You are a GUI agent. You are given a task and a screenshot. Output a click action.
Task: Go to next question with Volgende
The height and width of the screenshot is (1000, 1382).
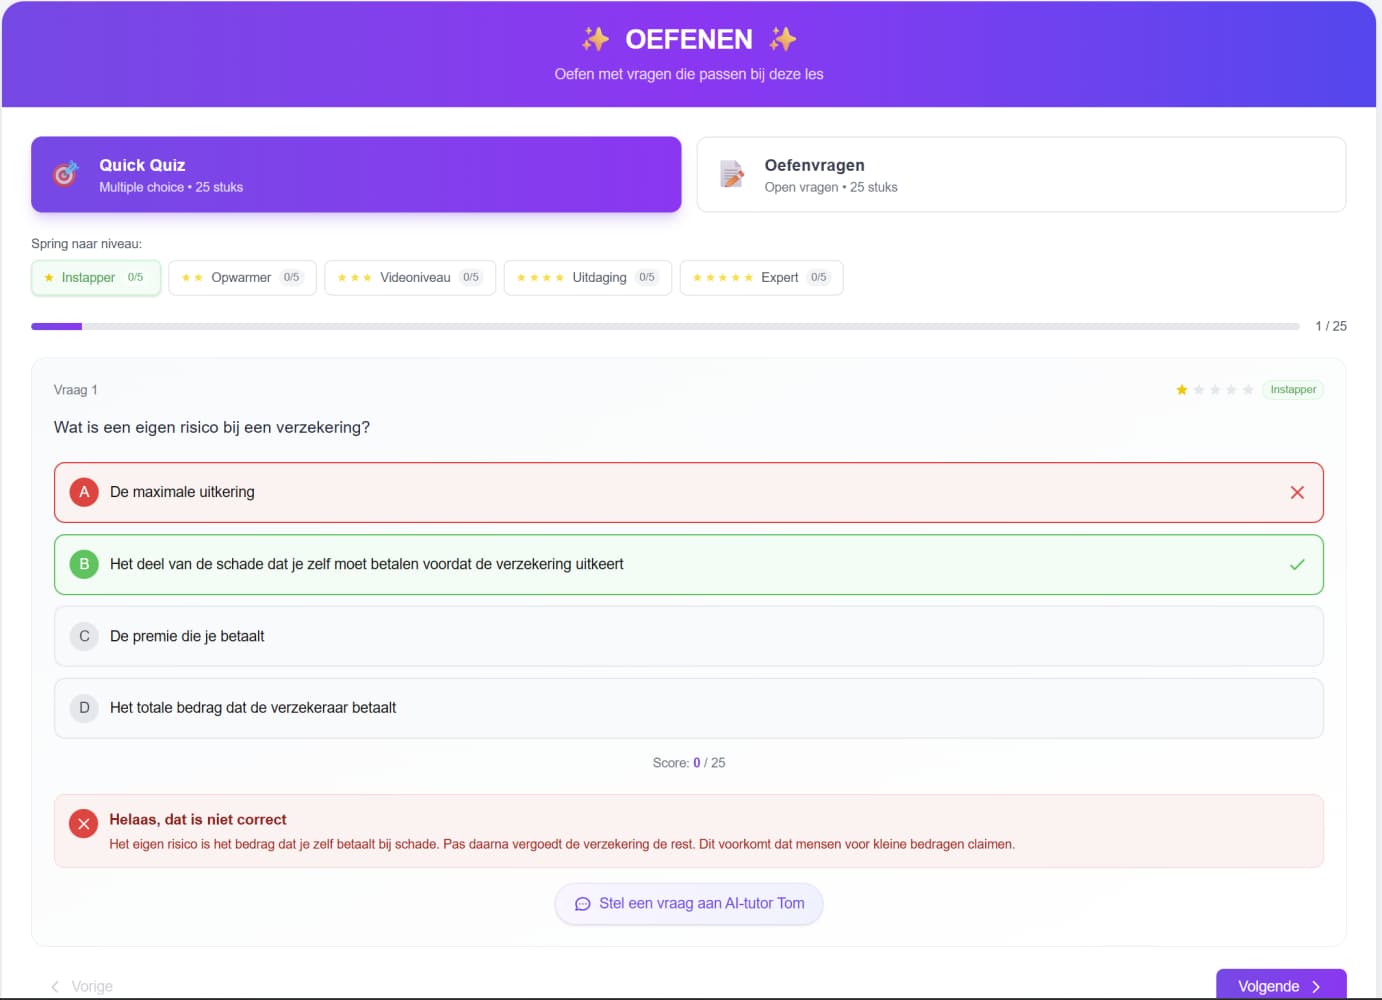pos(1281,985)
